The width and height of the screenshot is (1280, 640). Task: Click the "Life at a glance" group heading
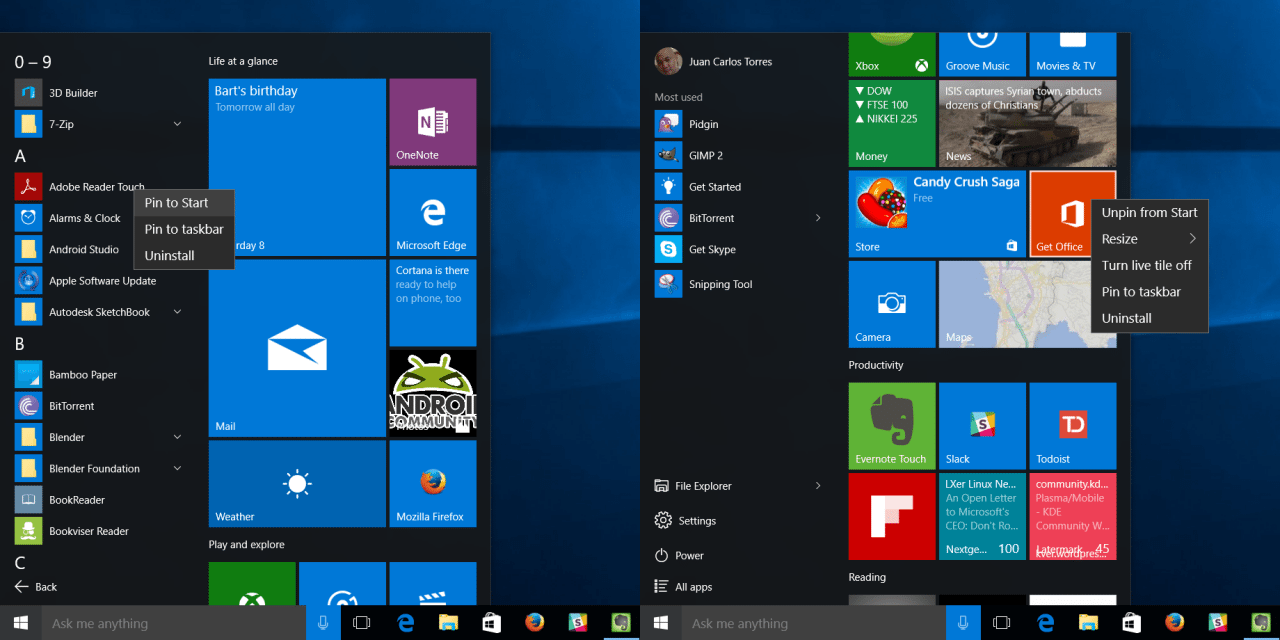pyautogui.click(x=243, y=61)
